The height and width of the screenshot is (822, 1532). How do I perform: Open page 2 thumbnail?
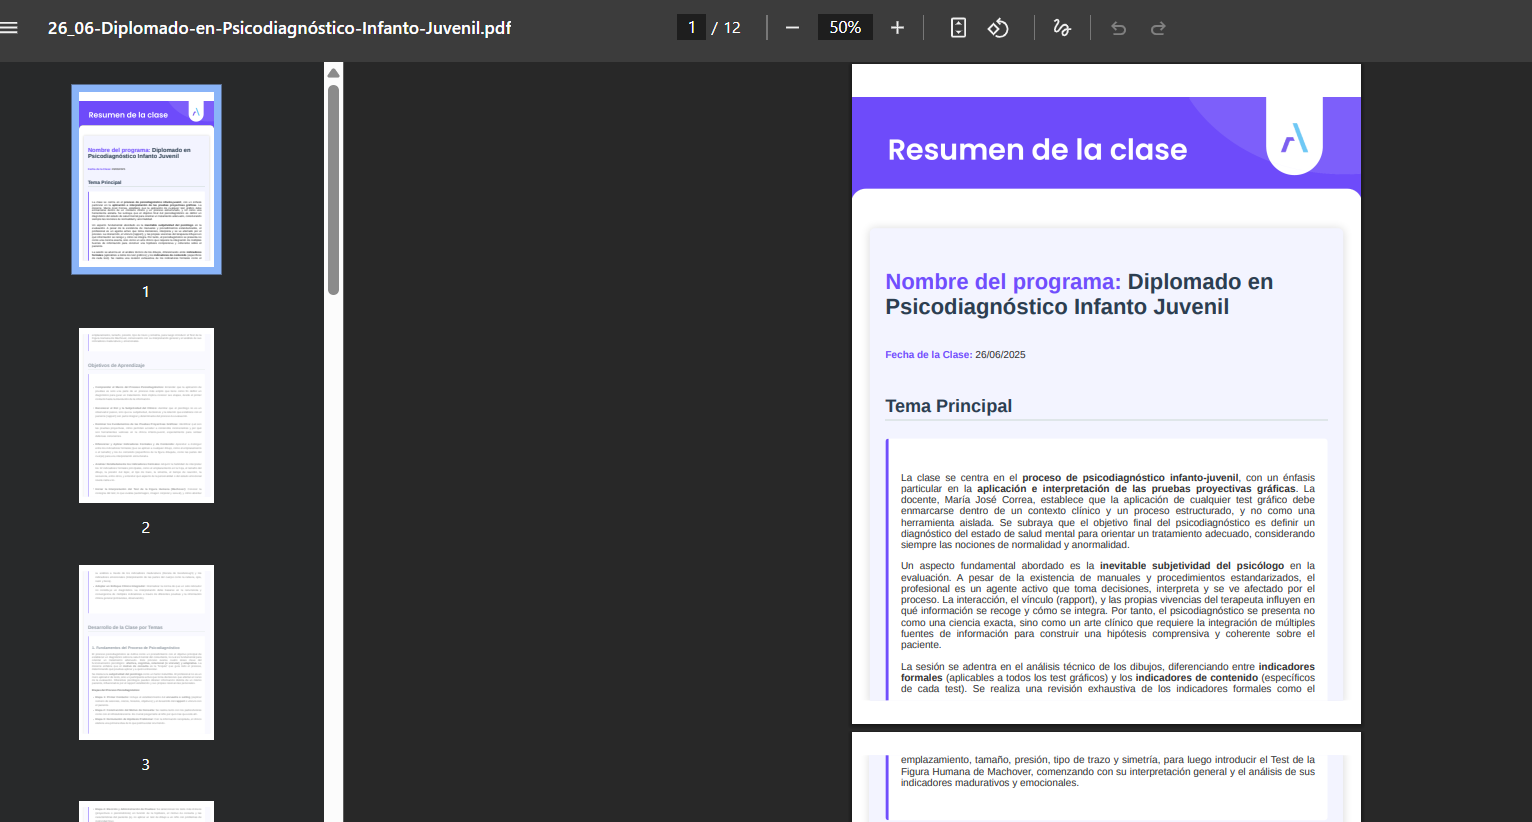146,415
